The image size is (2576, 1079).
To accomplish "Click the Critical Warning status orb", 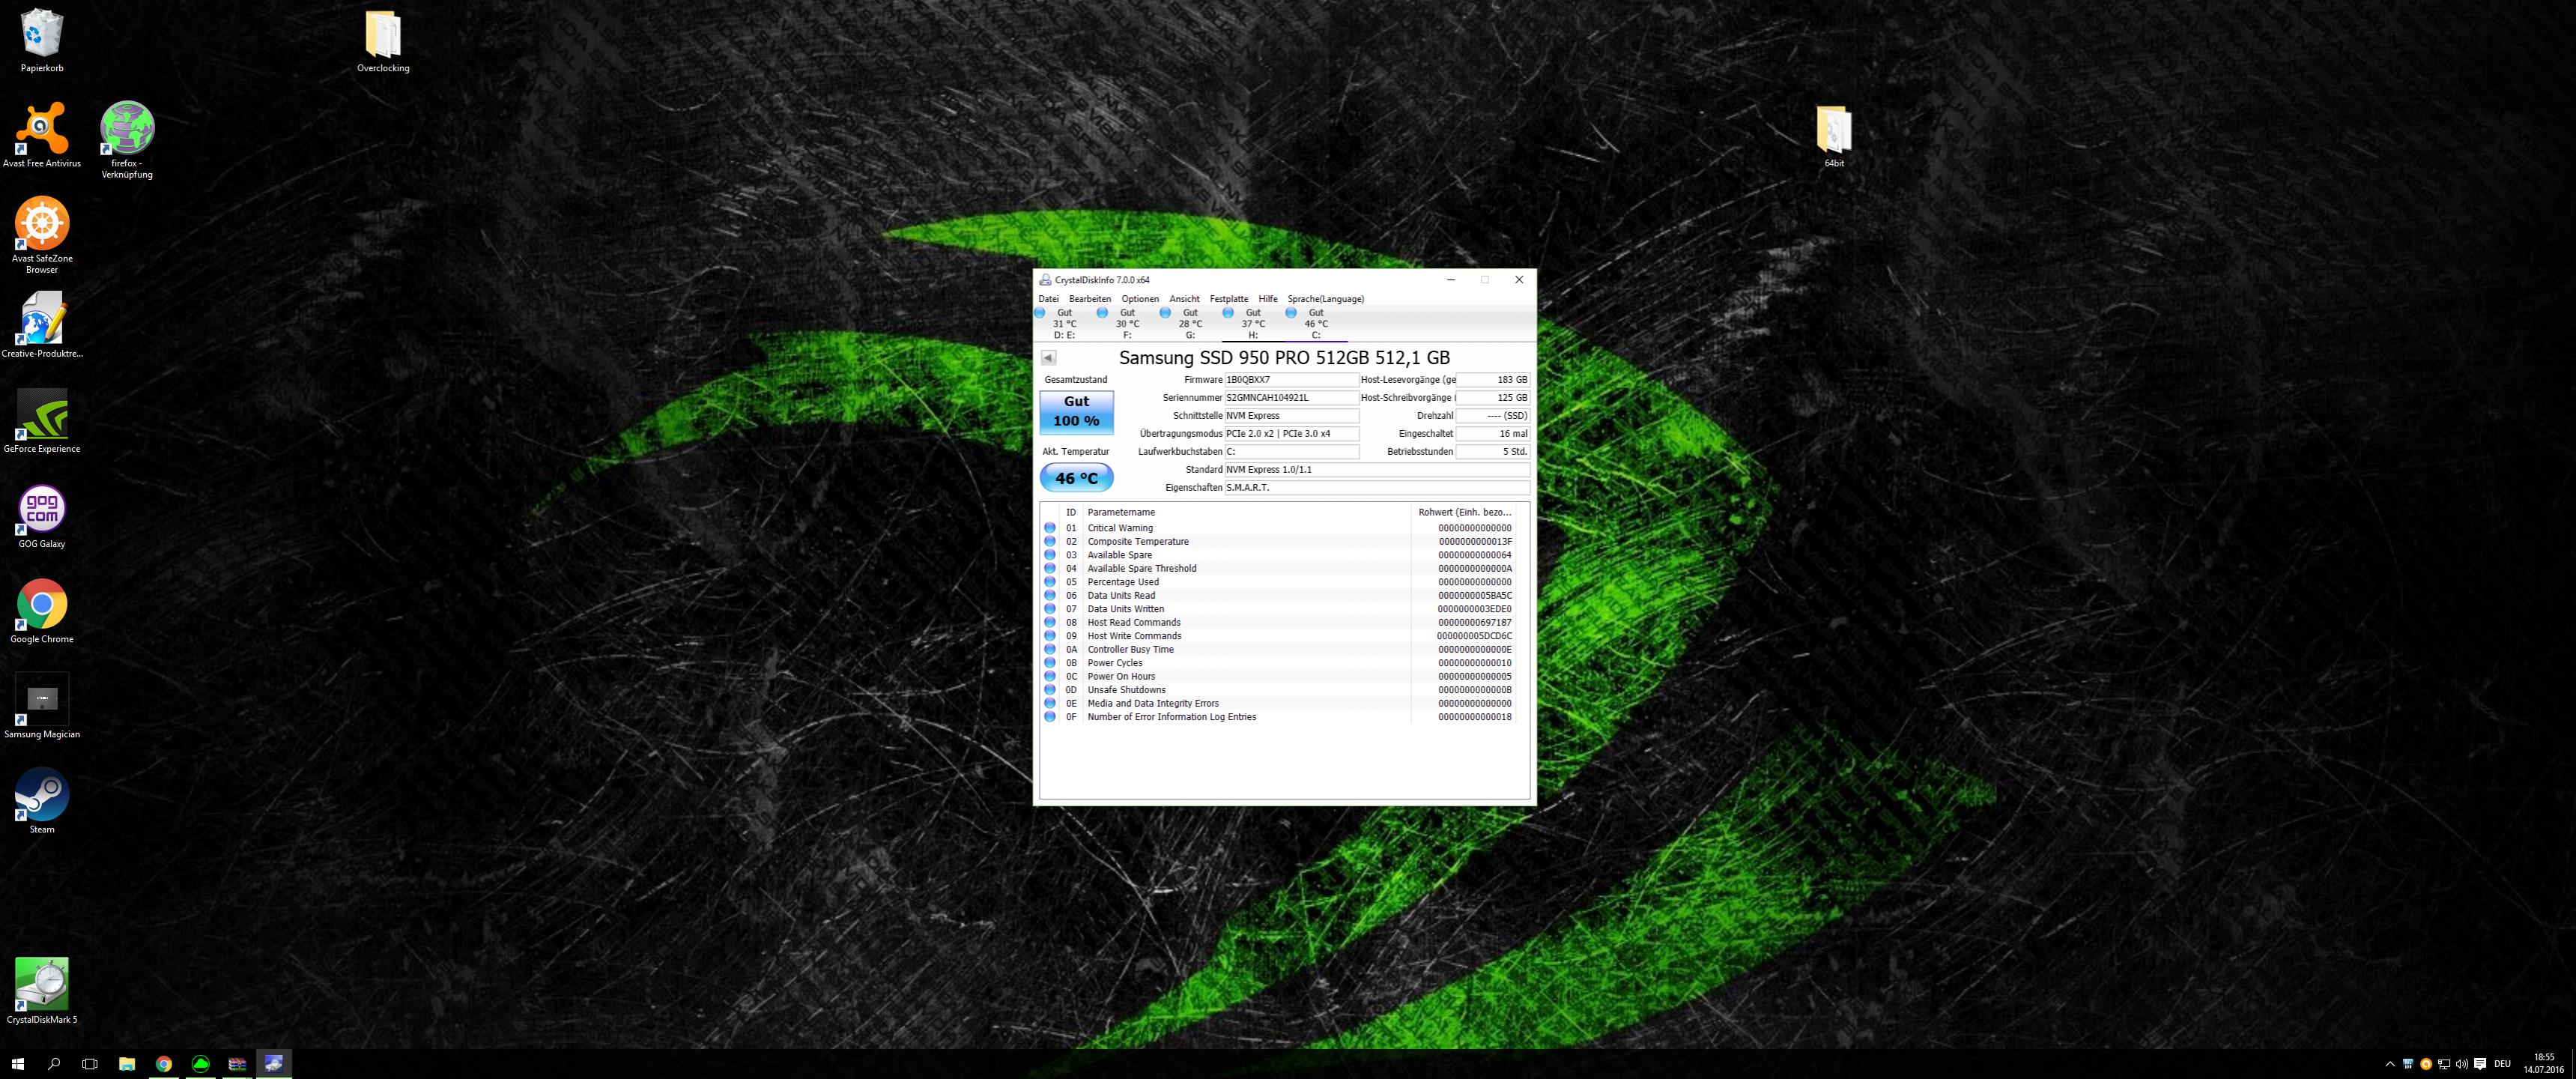I will pyautogui.click(x=1050, y=528).
